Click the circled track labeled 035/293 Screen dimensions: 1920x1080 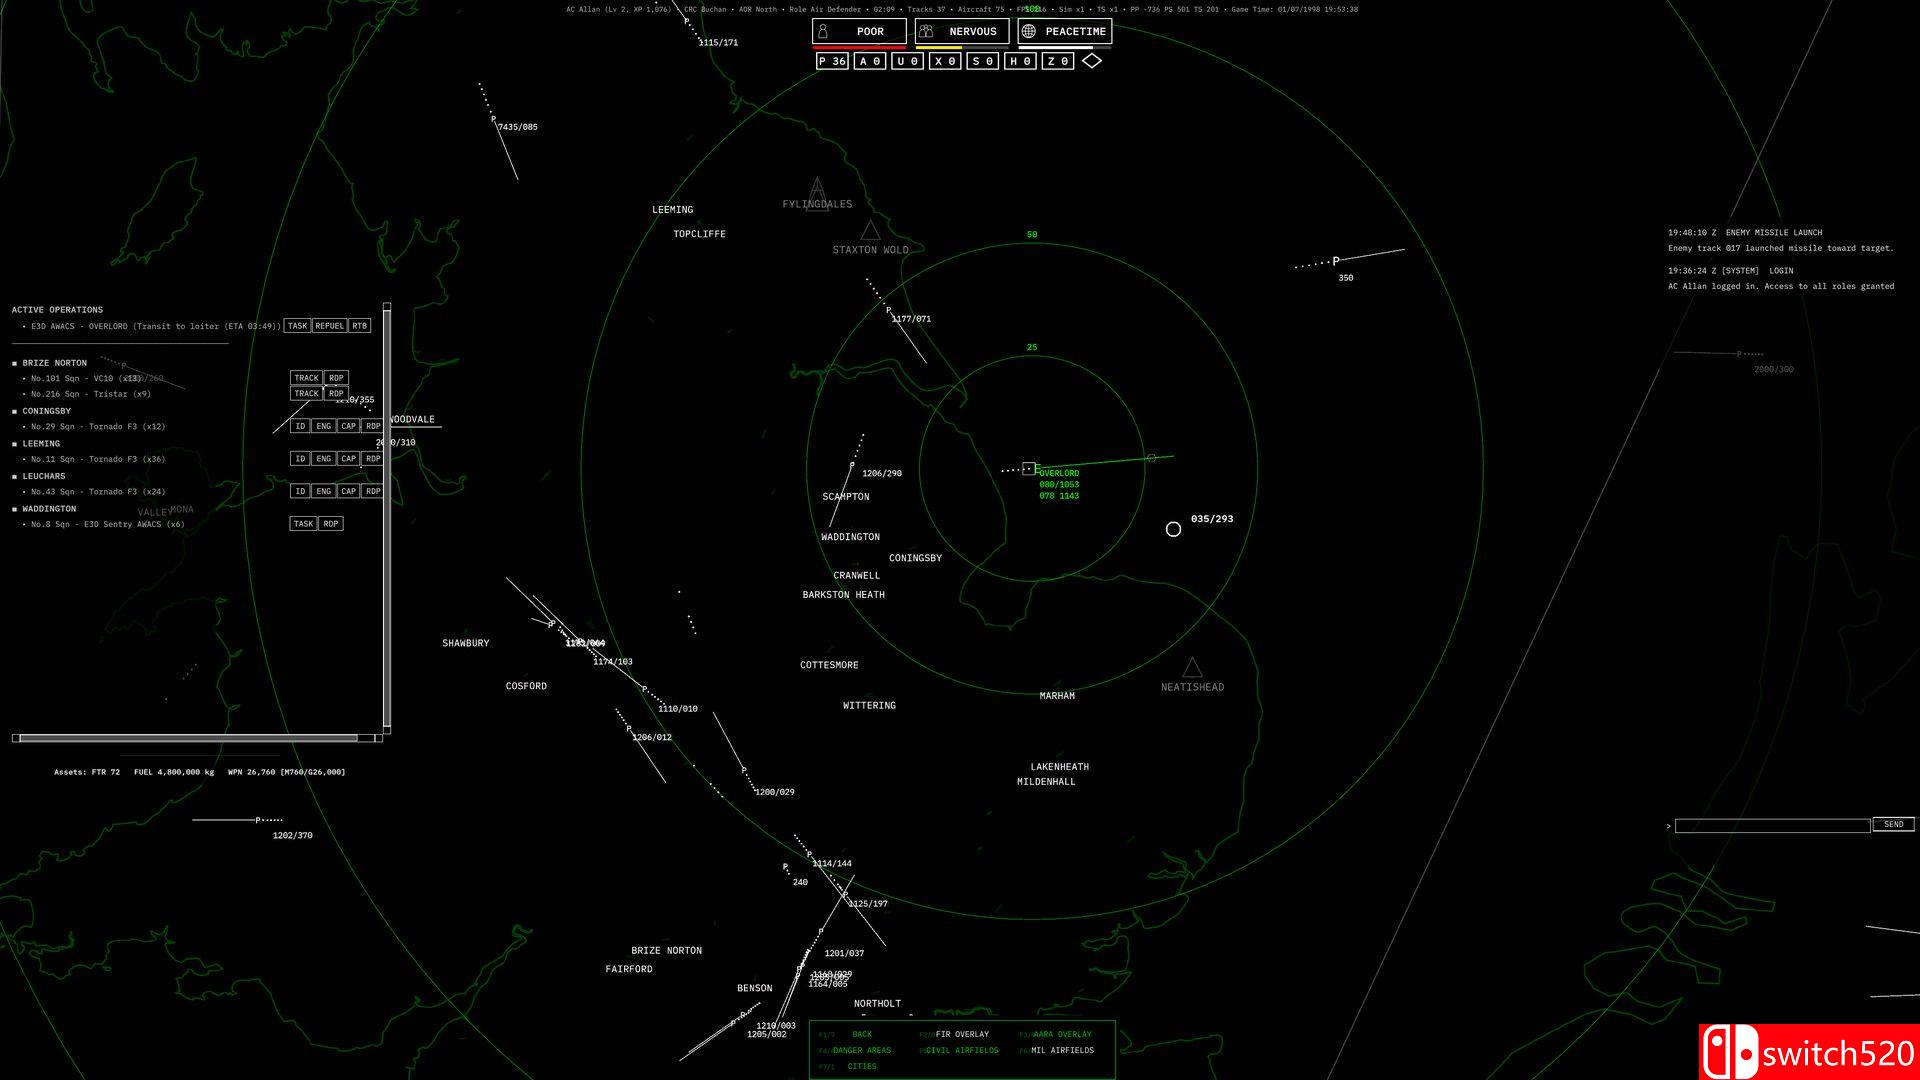1173,530
